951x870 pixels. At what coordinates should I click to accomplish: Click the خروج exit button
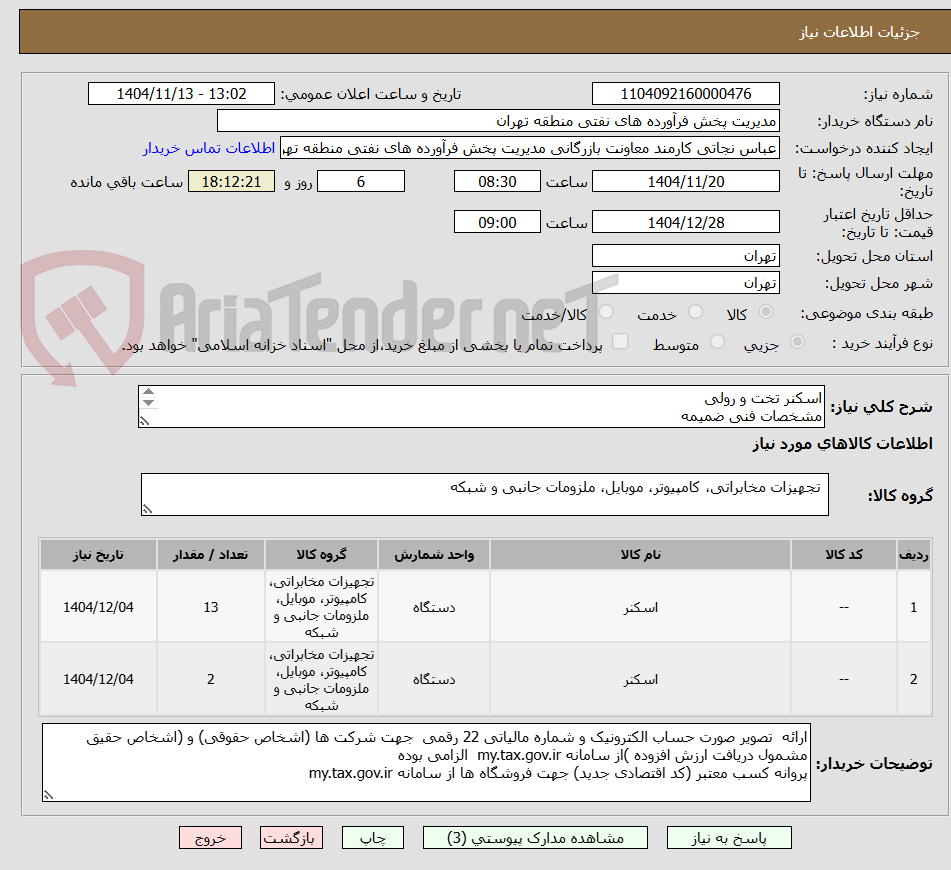click(x=210, y=838)
